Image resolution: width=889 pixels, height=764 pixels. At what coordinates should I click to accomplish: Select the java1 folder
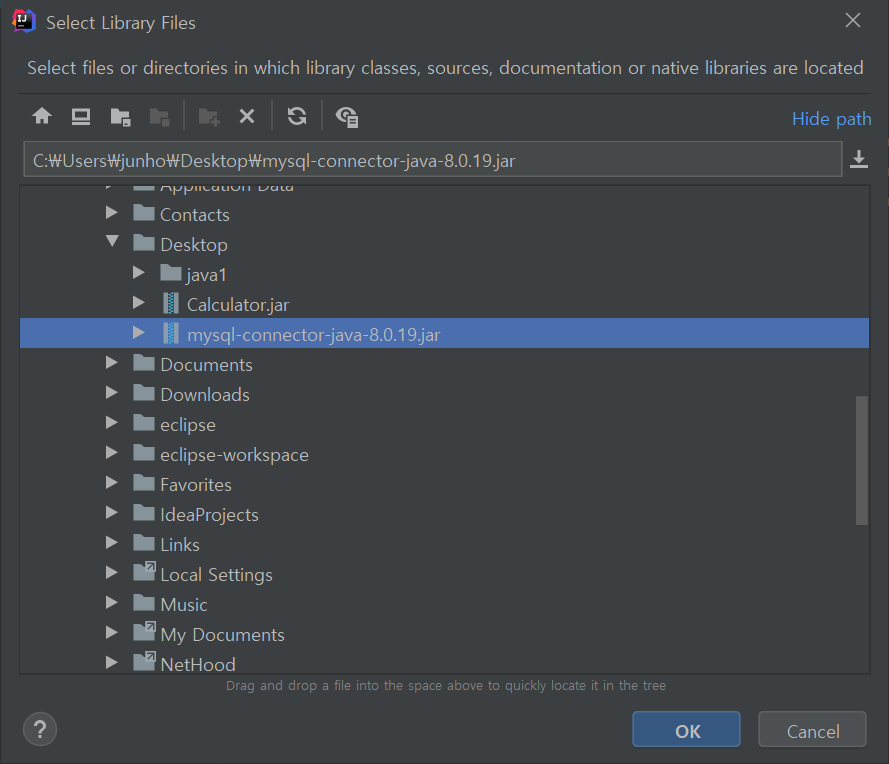[206, 275]
